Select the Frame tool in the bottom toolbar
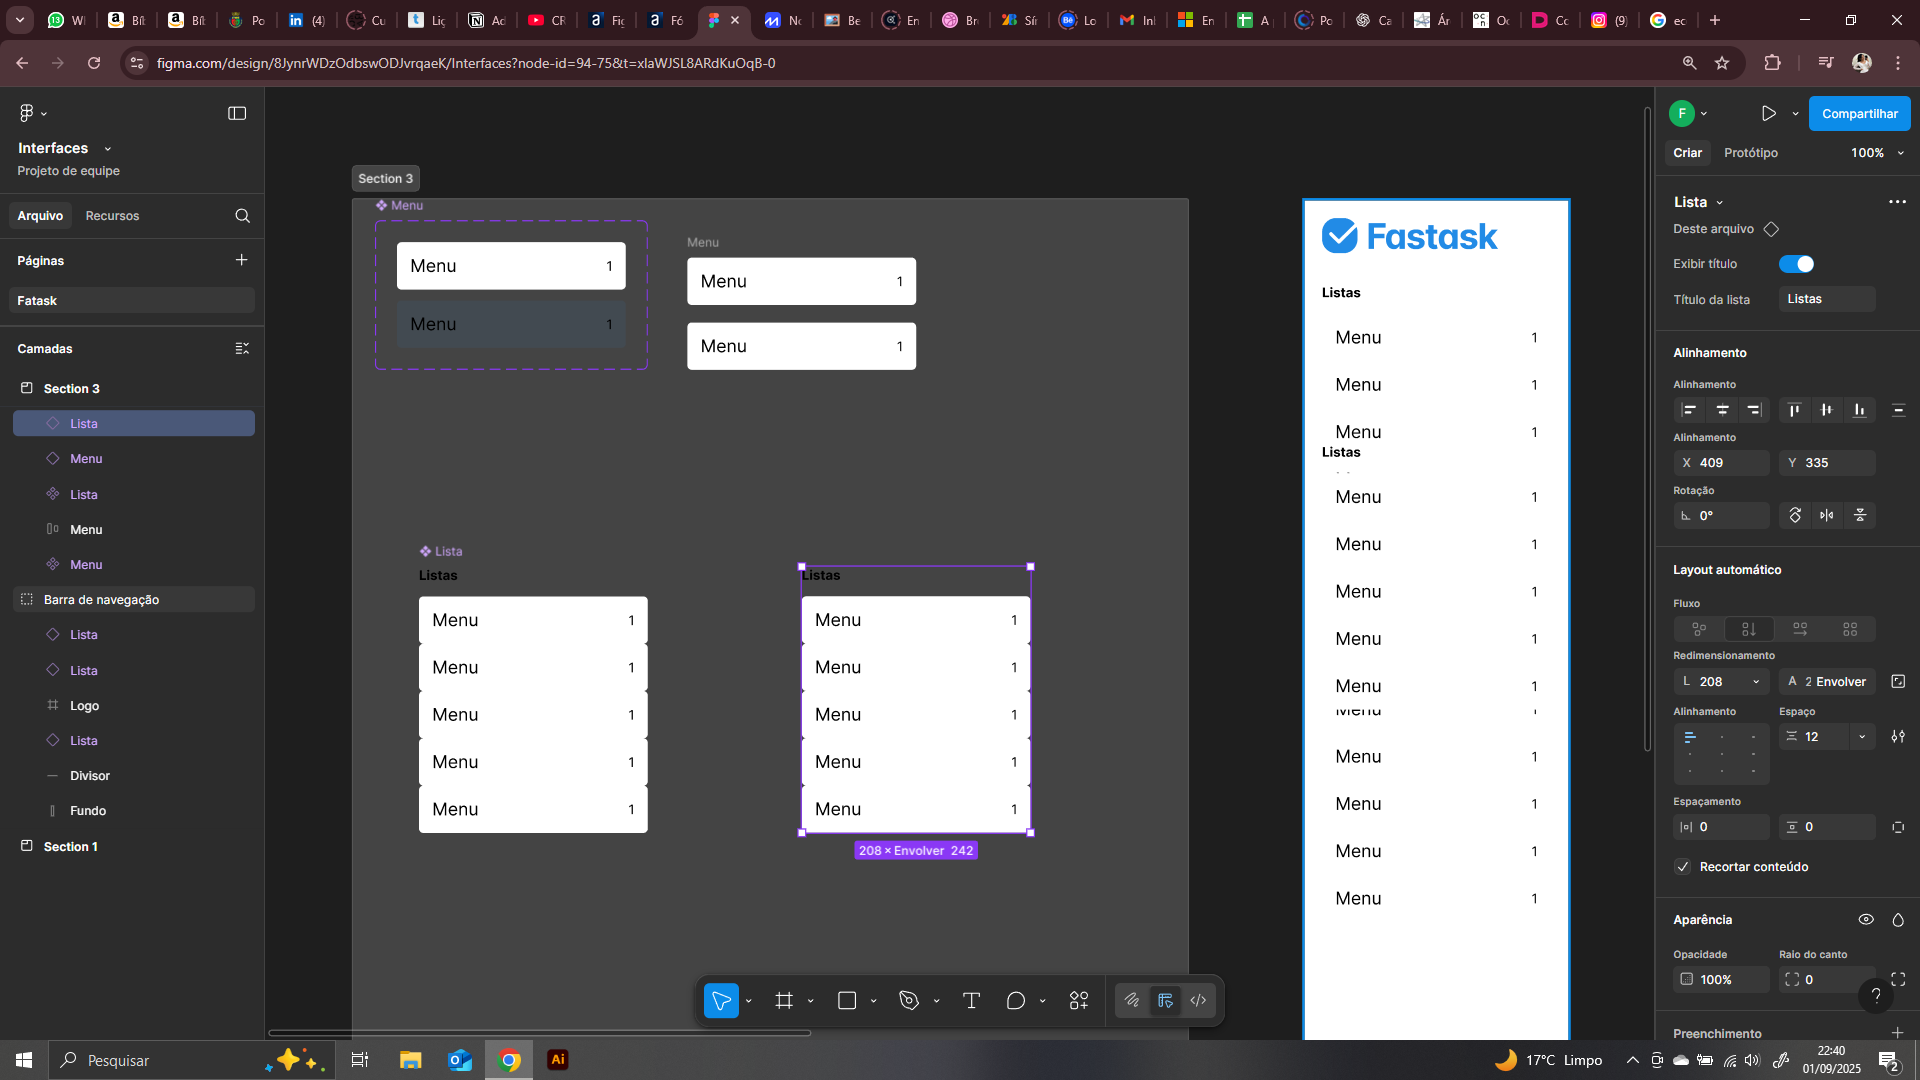Screen dimensions: 1920x1080 [x=784, y=1000]
